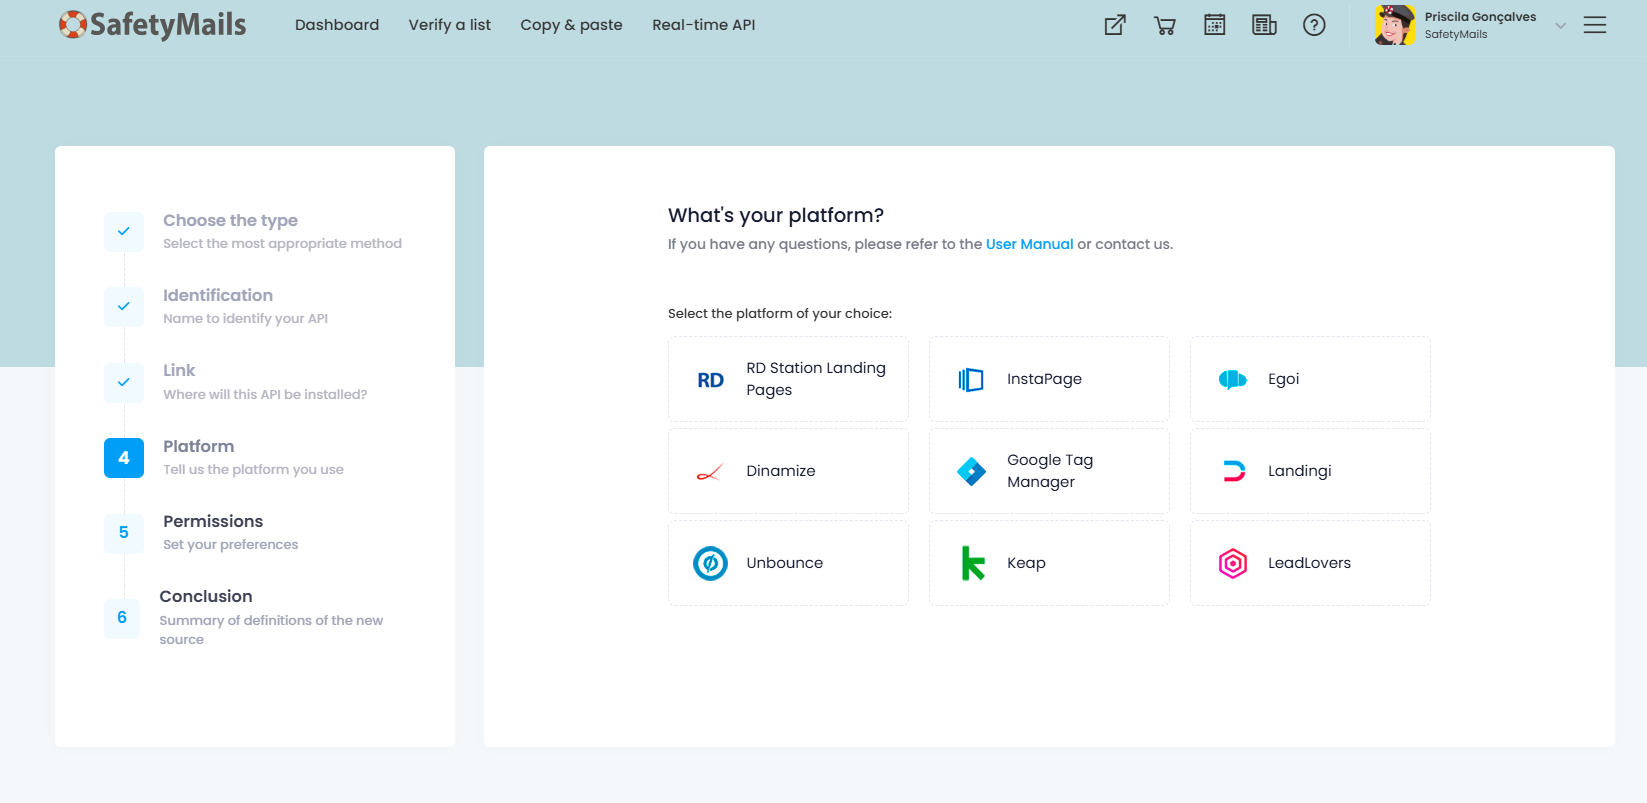This screenshot has width=1647, height=803.
Task: Select the Egoi logo icon
Action: (x=1233, y=380)
